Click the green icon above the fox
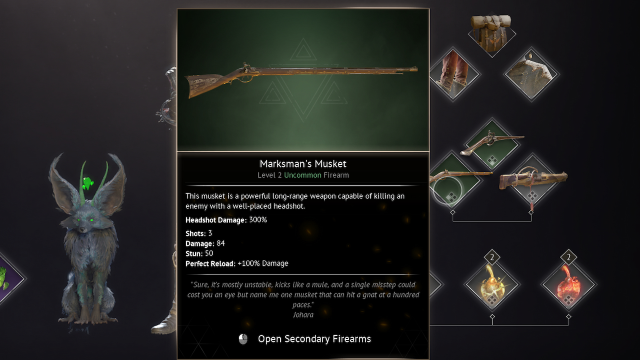Viewport: 640px width, 360px height. [87, 183]
